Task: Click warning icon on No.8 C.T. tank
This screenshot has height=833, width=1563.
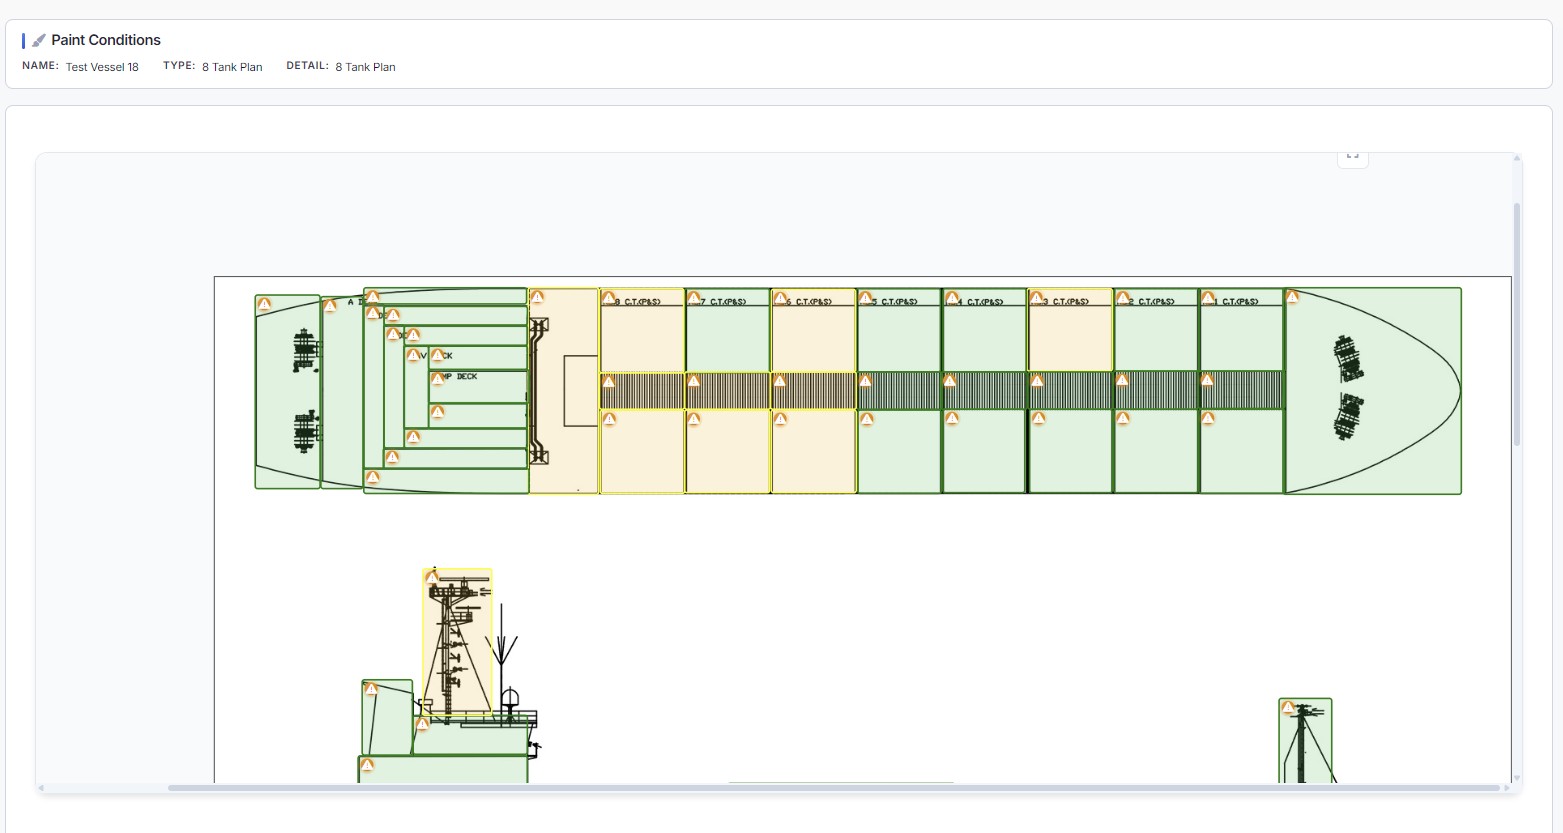Action: coord(608,299)
